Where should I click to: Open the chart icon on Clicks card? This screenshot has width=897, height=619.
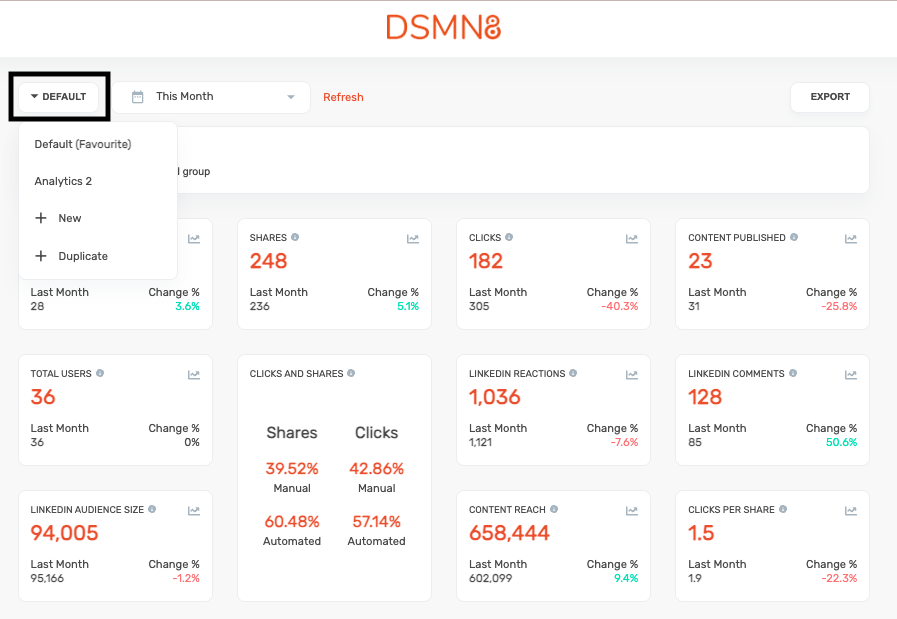(x=632, y=239)
